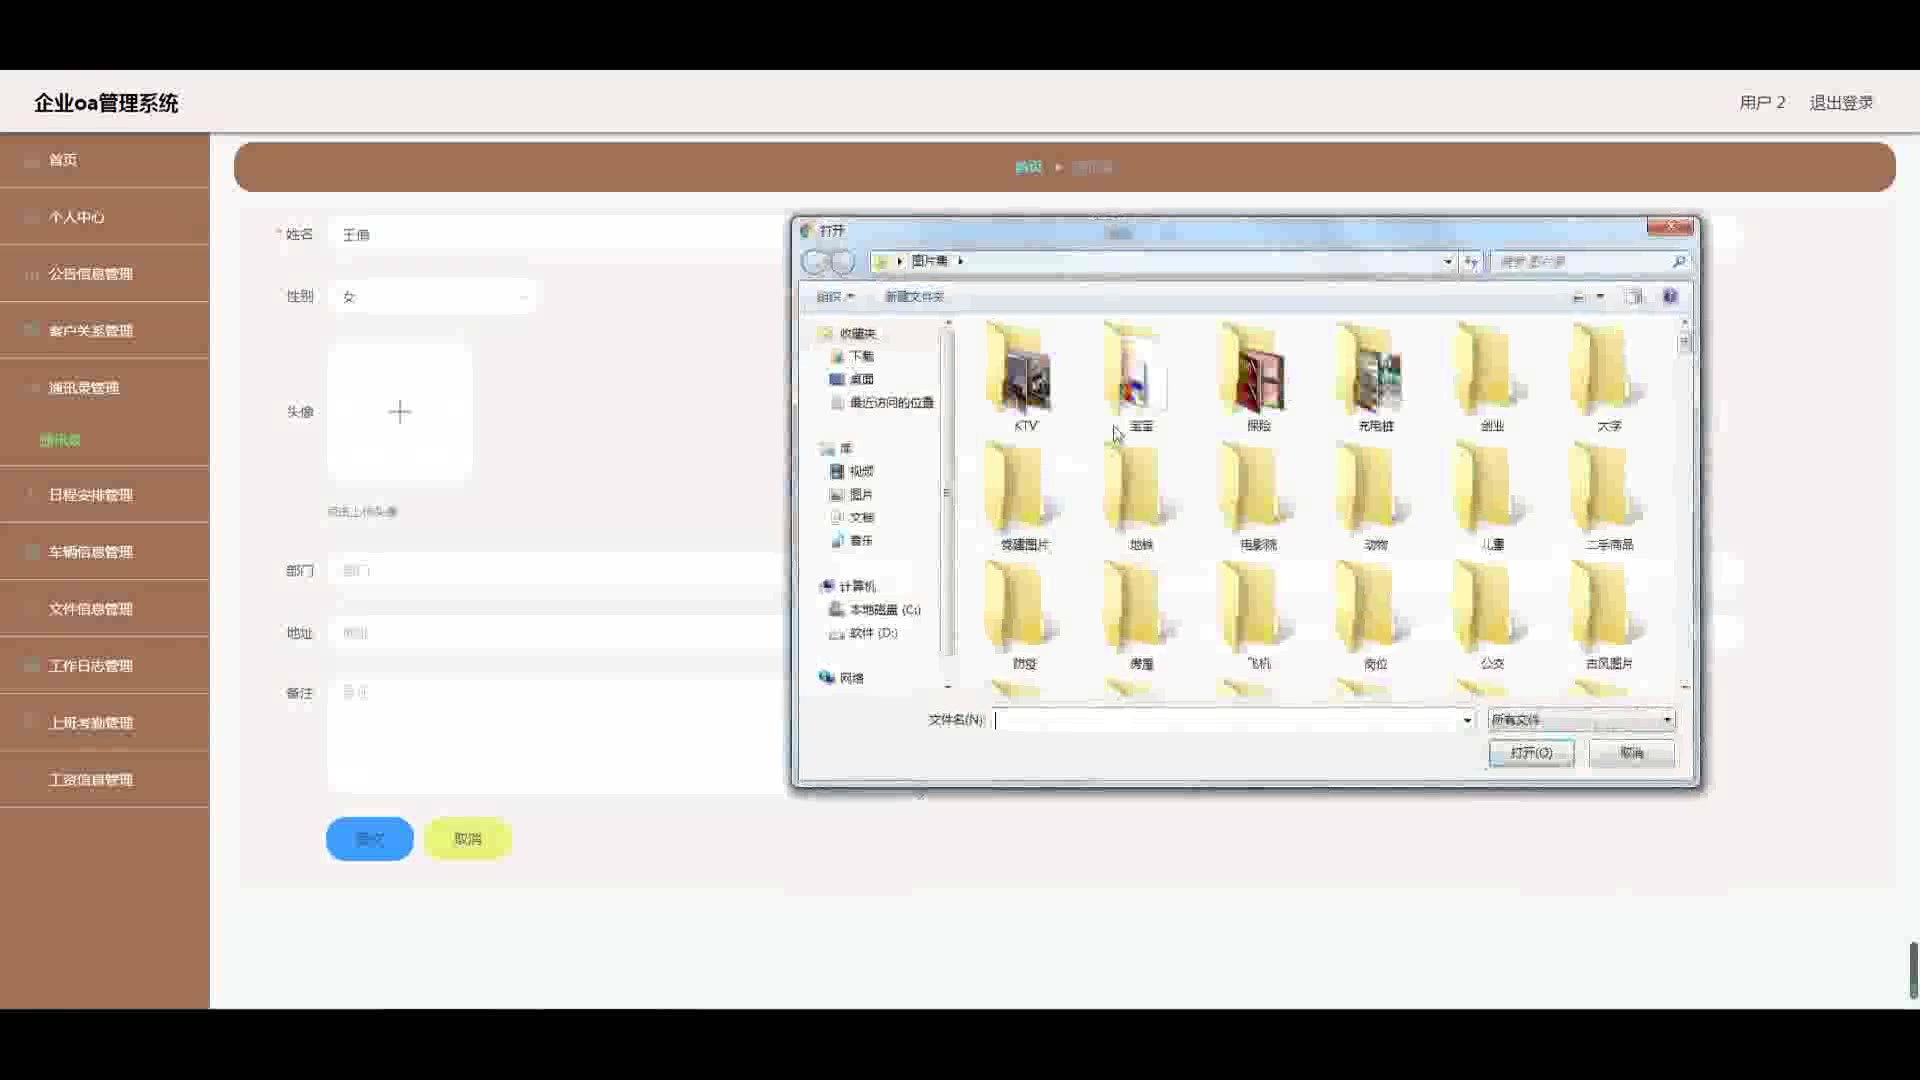Click the avatar upload plus box
This screenshot has height=1080, width=1920.
[400, 412]
